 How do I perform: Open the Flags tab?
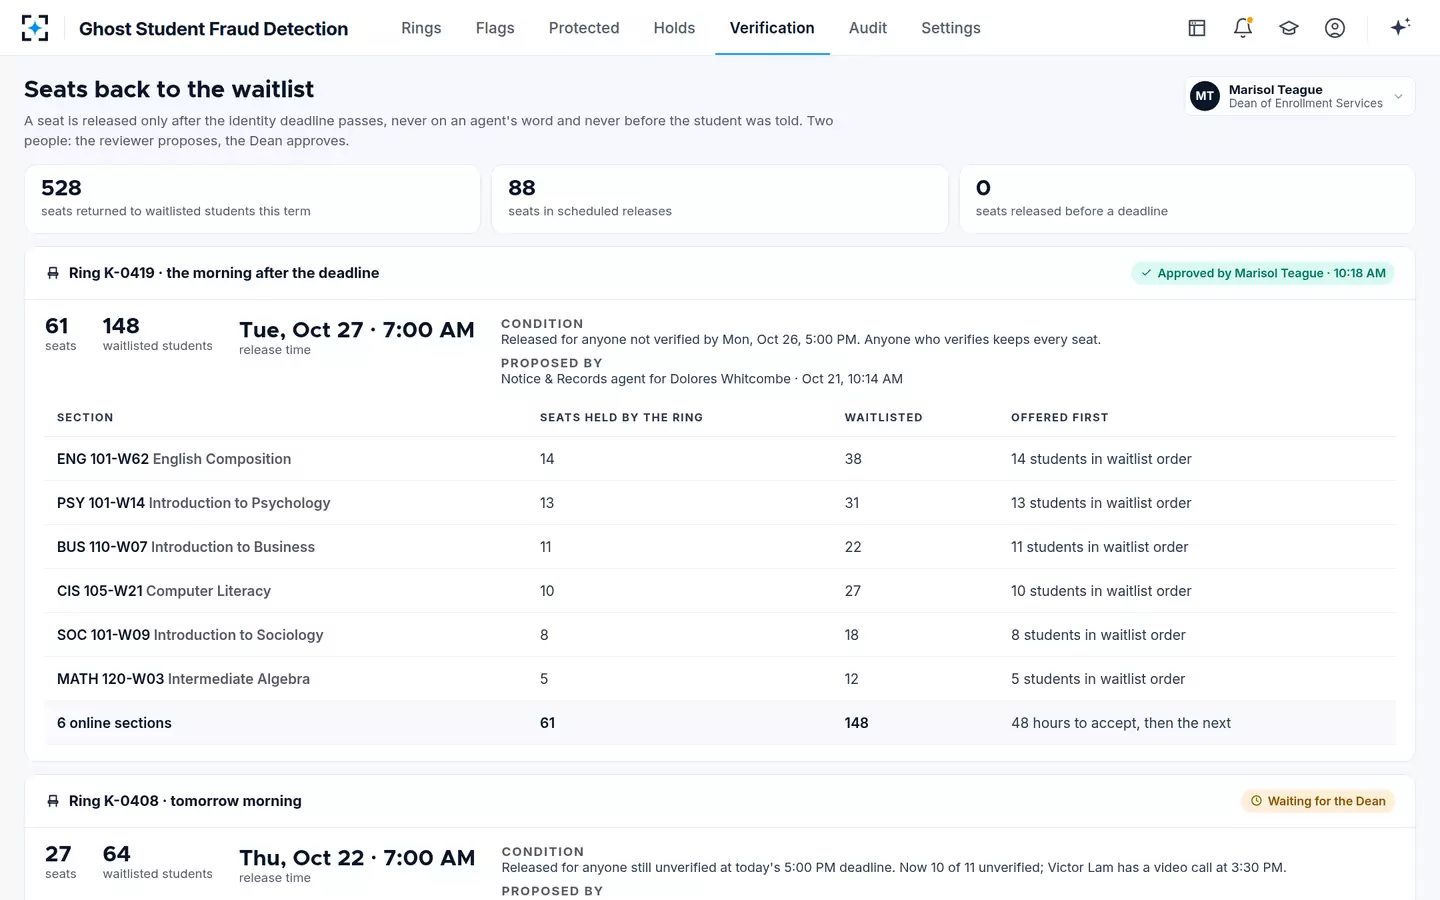(495, 28)
